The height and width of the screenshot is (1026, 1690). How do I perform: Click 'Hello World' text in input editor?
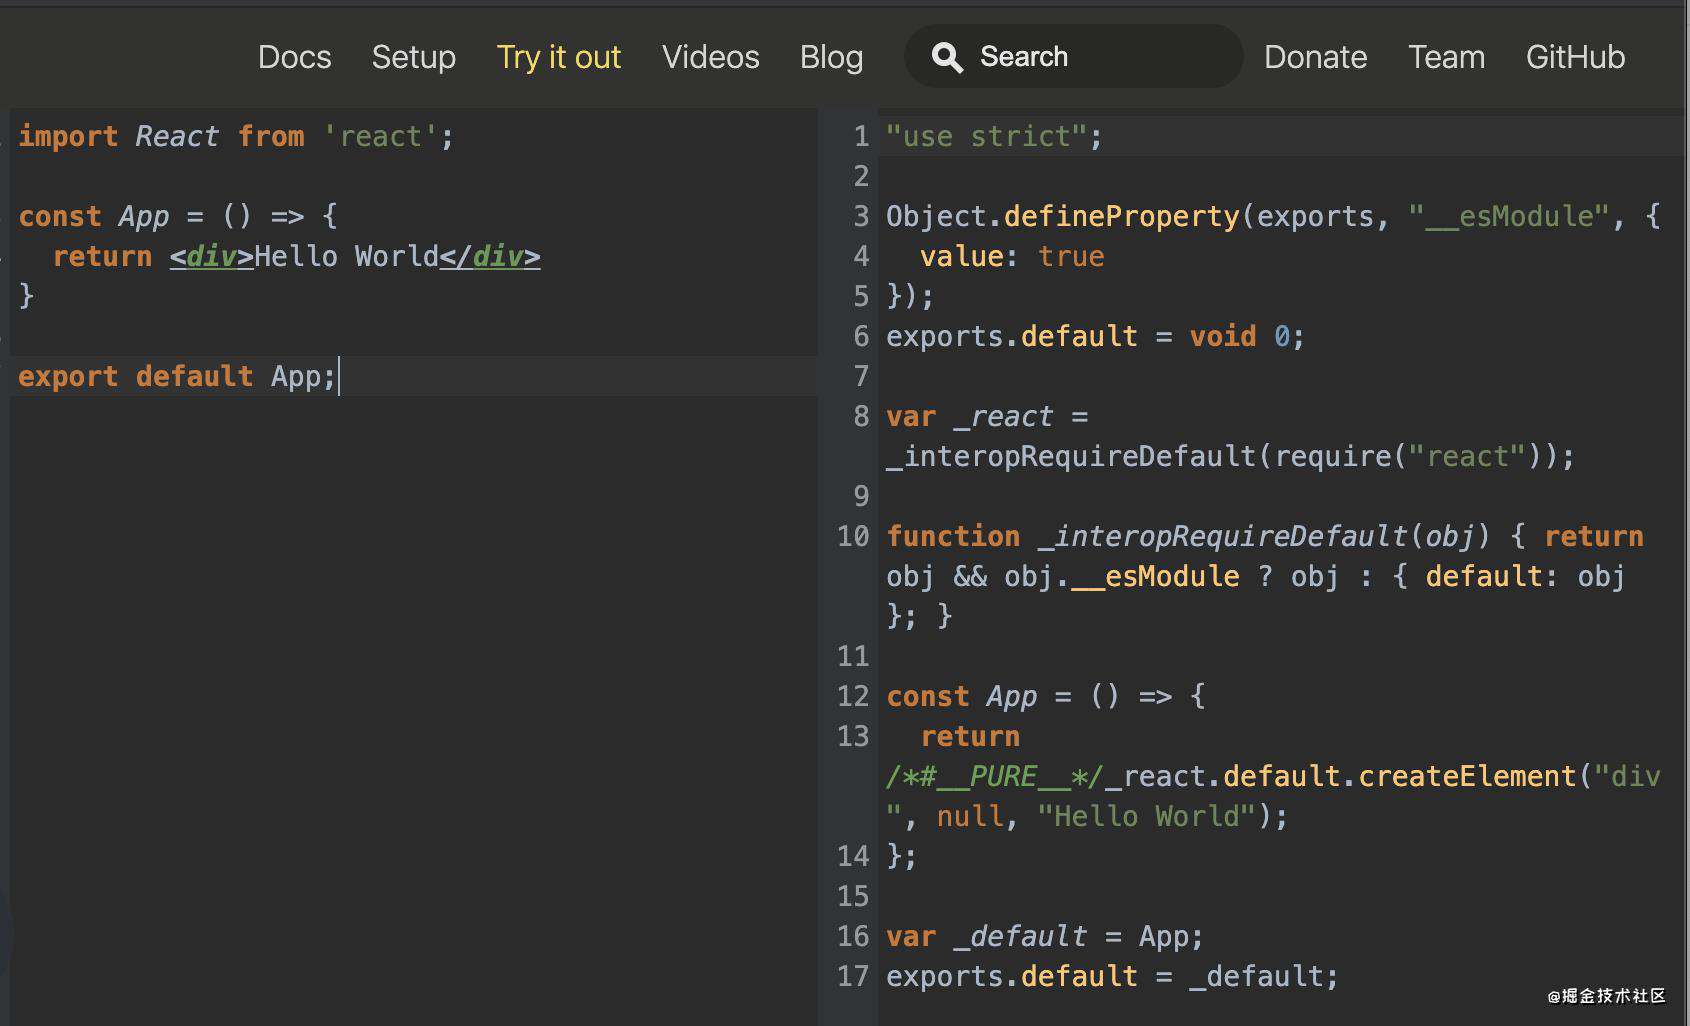click(346, 256)
